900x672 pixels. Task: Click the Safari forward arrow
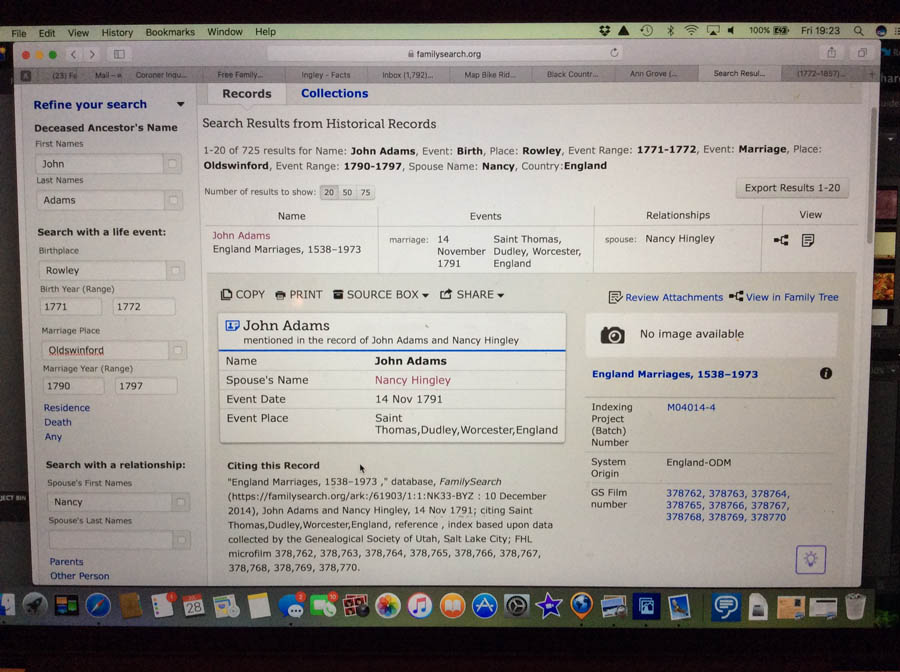pyautogui.click(x=92, y=55)
